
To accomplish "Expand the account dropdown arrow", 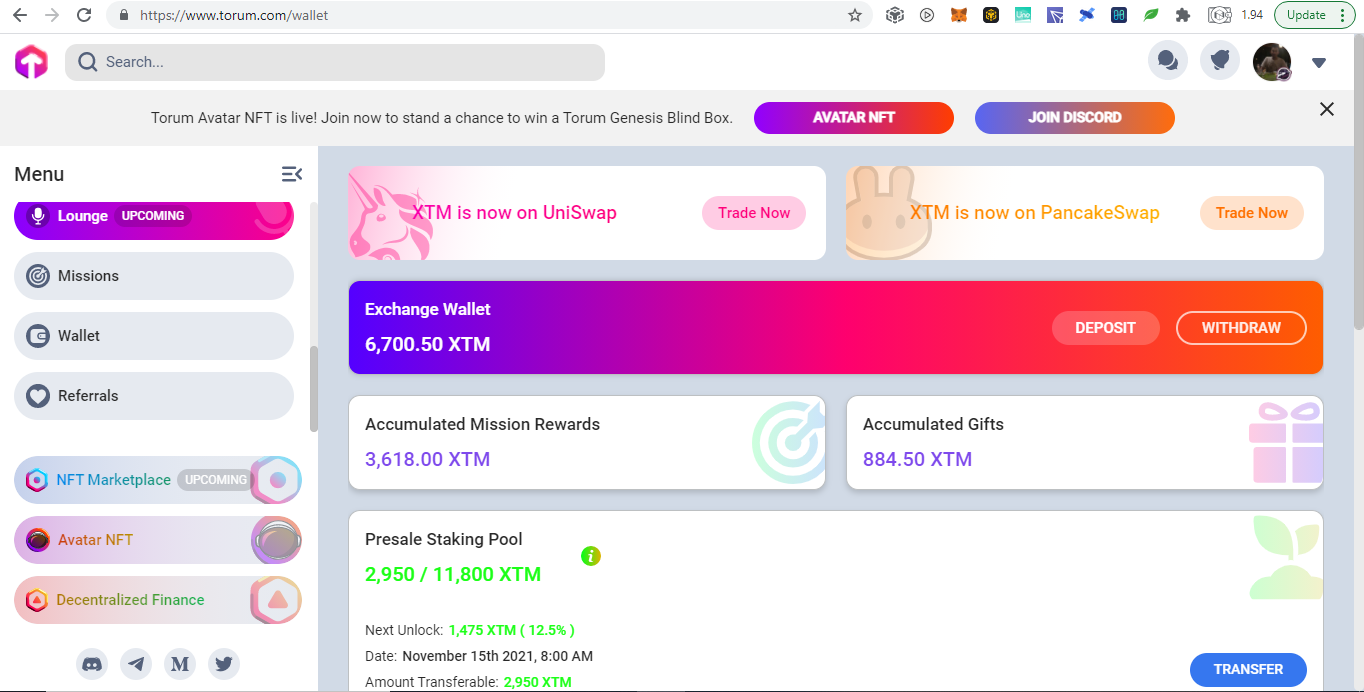I will [x=1319, y=62].
